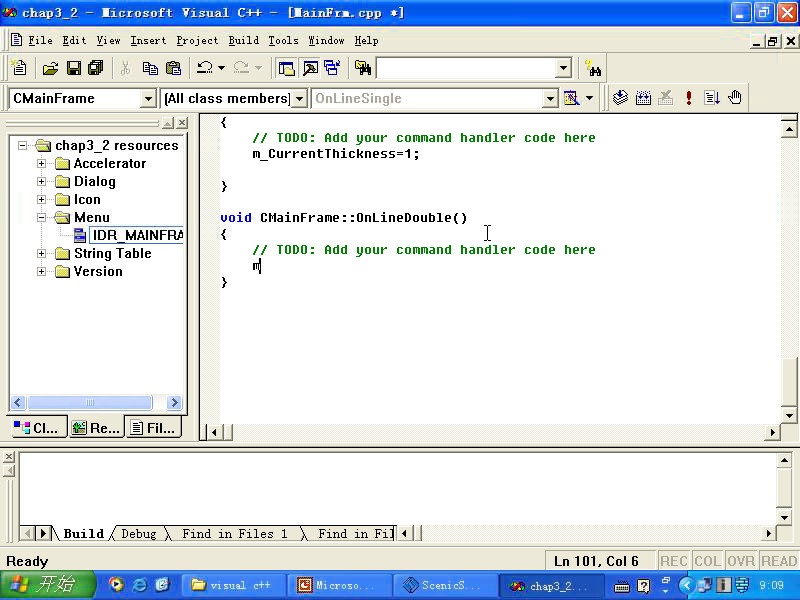Click the Find in Files icon
Viewport: 800px width, 600px height.
pos(363,68)
